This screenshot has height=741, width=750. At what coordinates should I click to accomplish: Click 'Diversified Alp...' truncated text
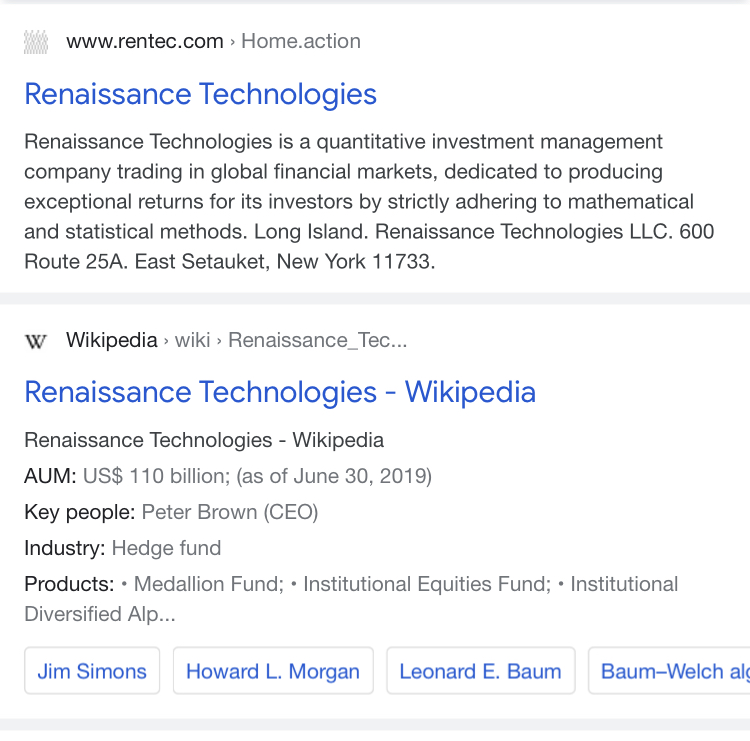[100, 614]
